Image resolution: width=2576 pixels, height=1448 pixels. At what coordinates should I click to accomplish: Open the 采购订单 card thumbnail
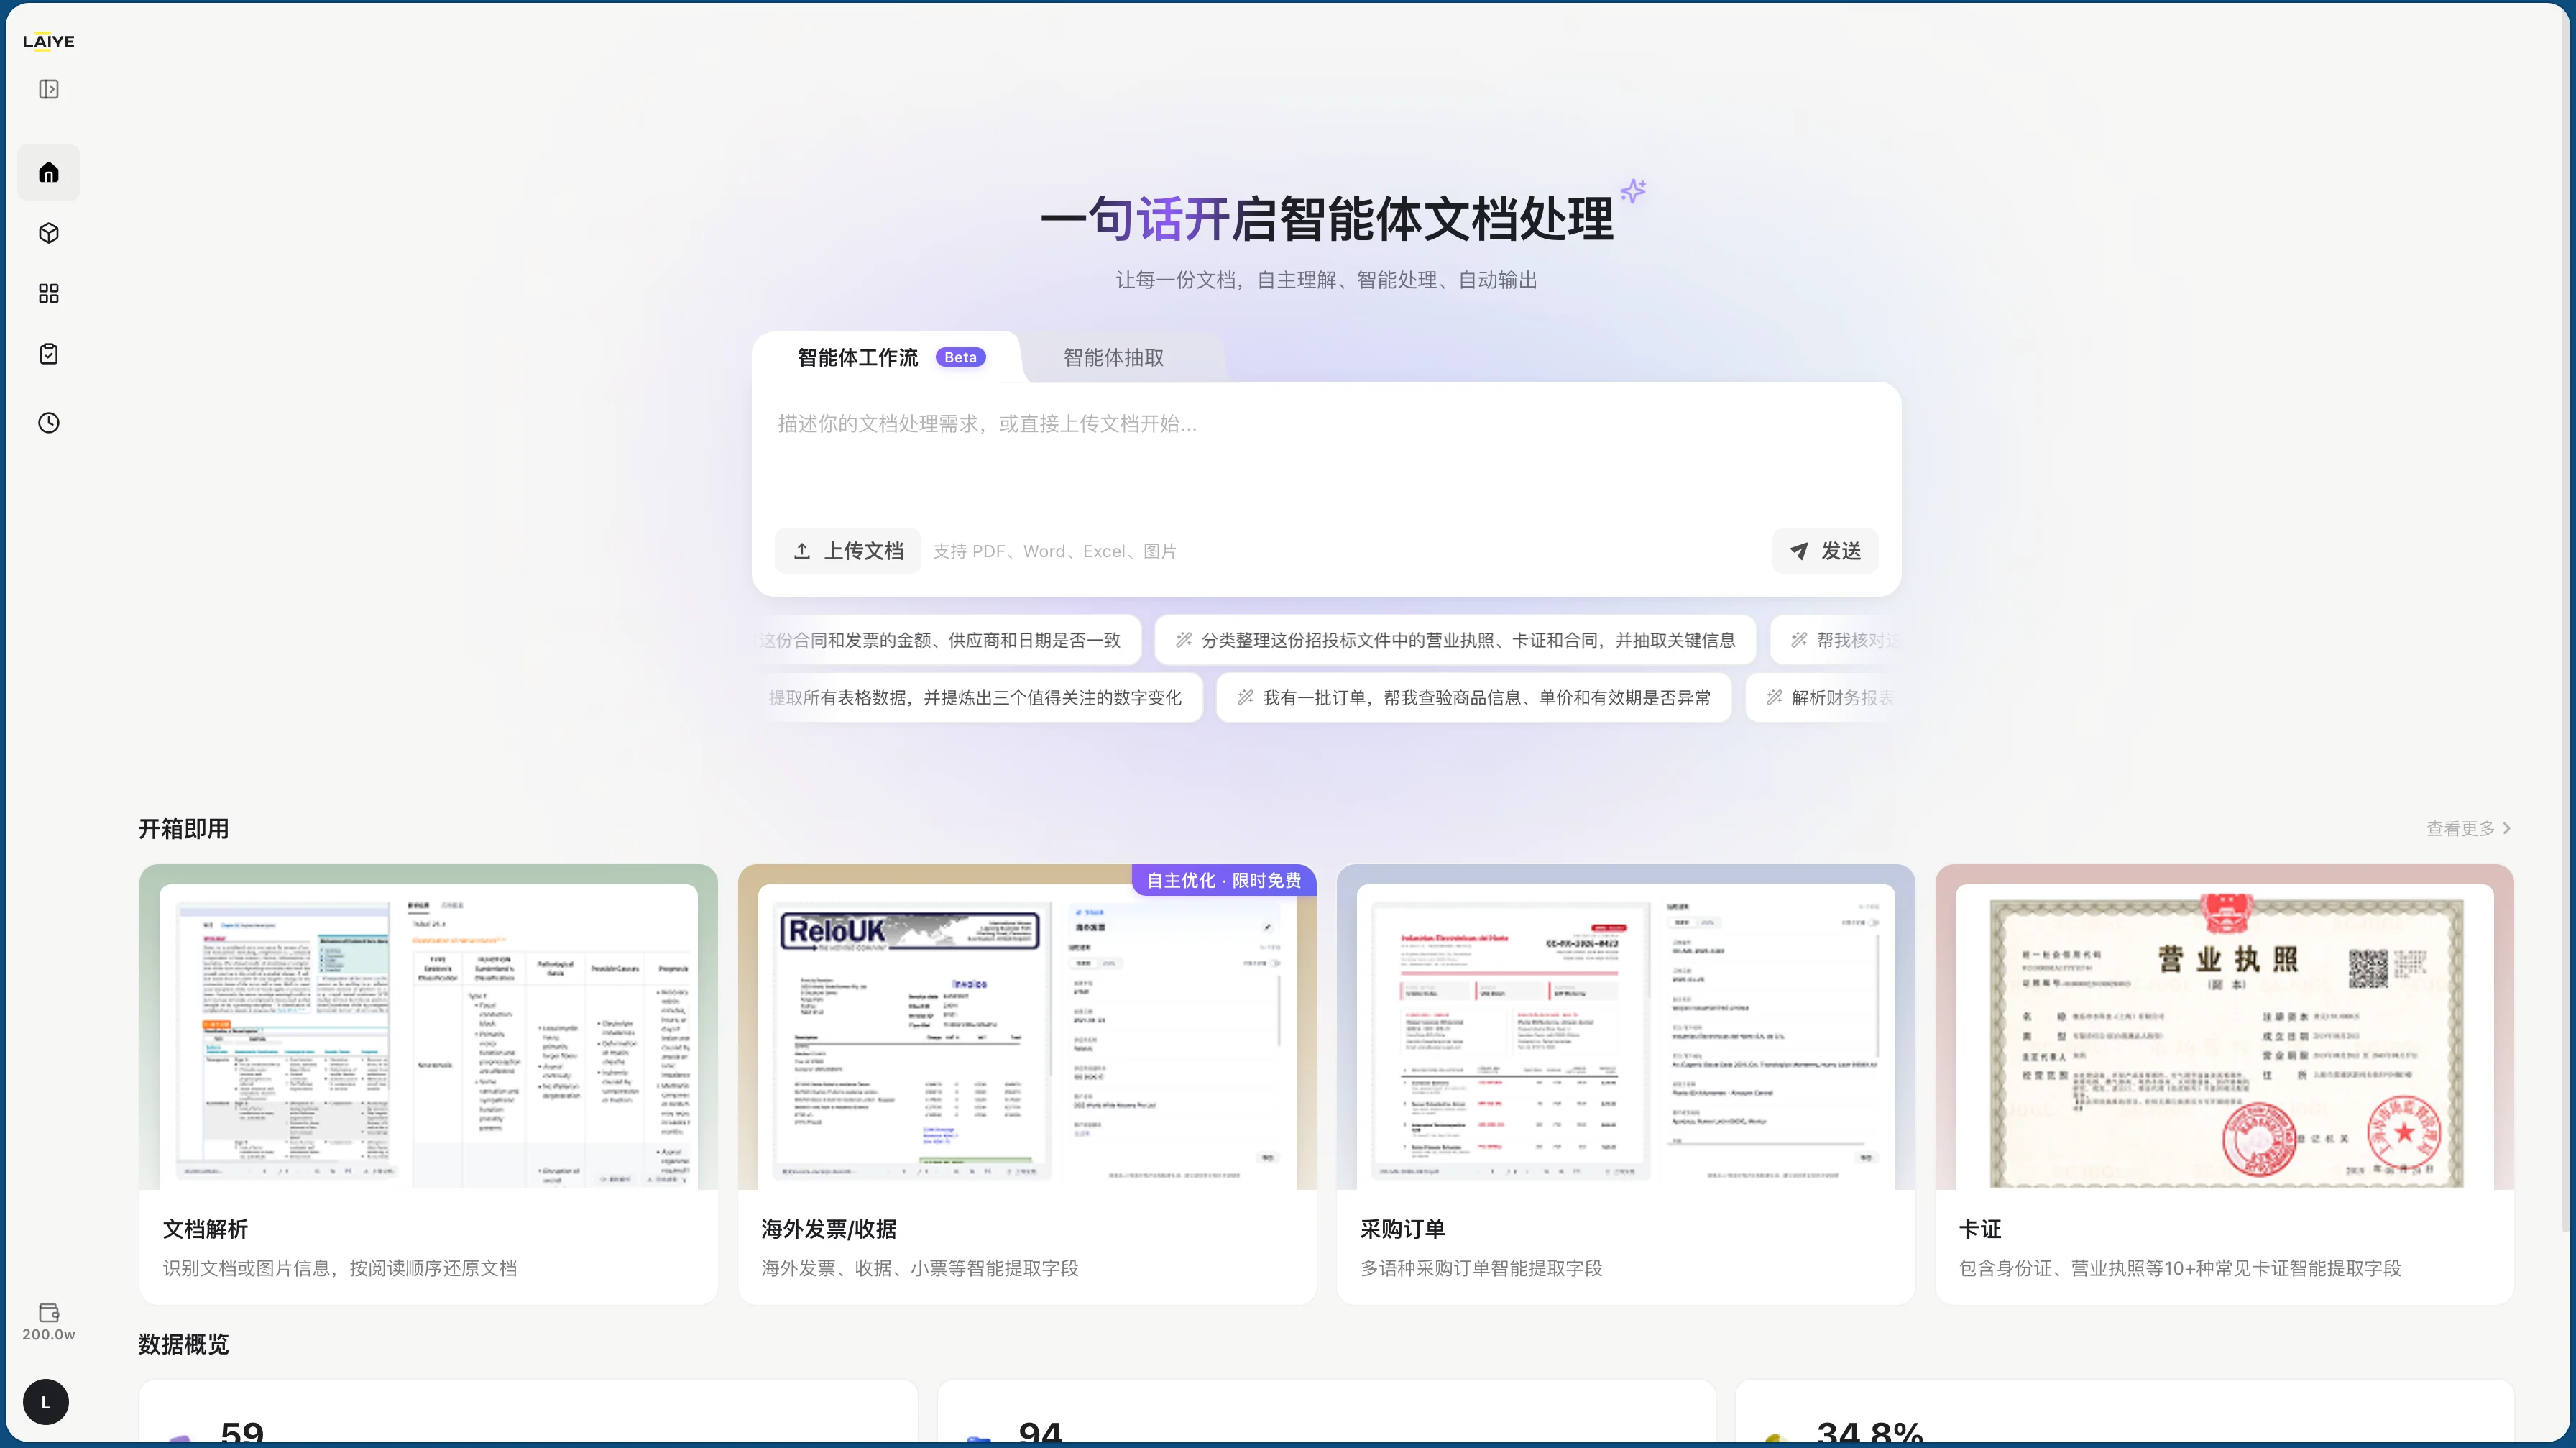click(x=1626, y=1027)
